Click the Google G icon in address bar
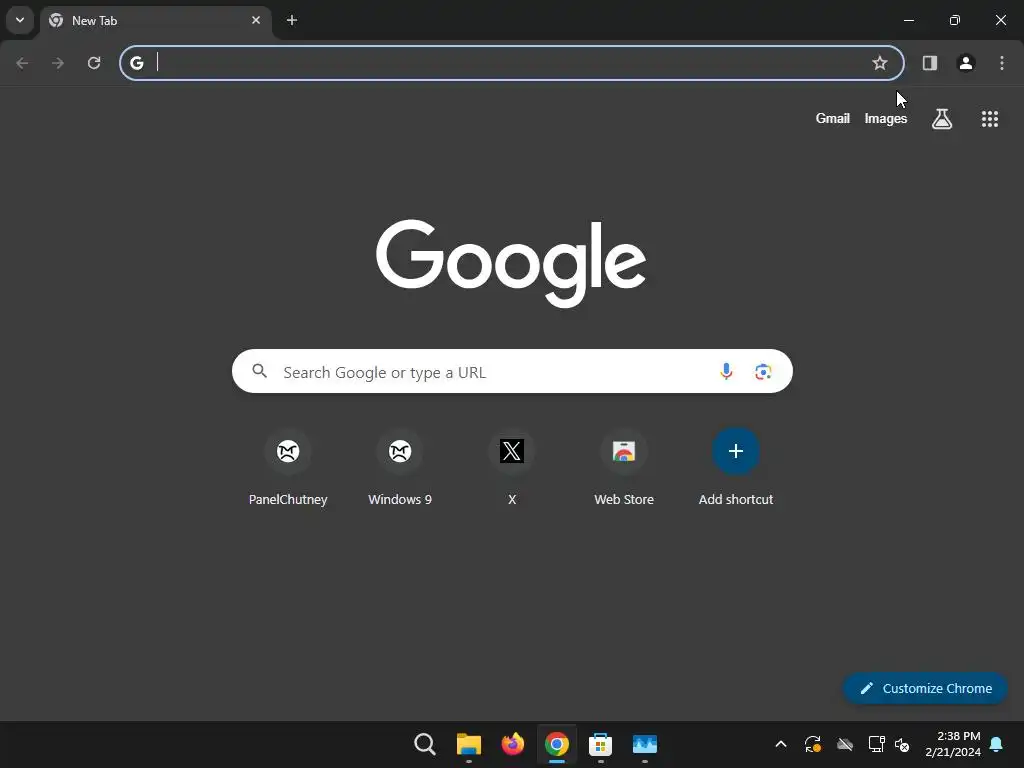Screen dimensions: 1024x768 (x=136, y=63)
